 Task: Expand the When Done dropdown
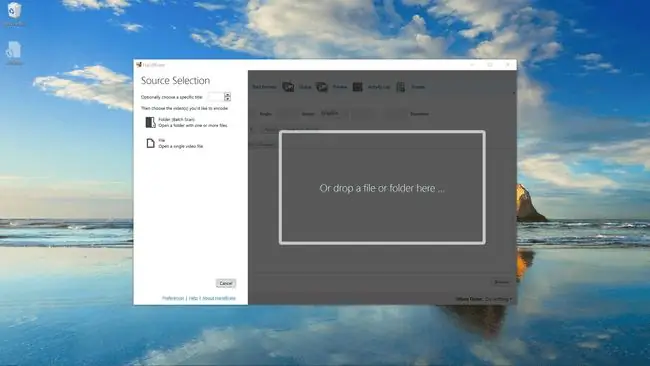click(499, 299)
